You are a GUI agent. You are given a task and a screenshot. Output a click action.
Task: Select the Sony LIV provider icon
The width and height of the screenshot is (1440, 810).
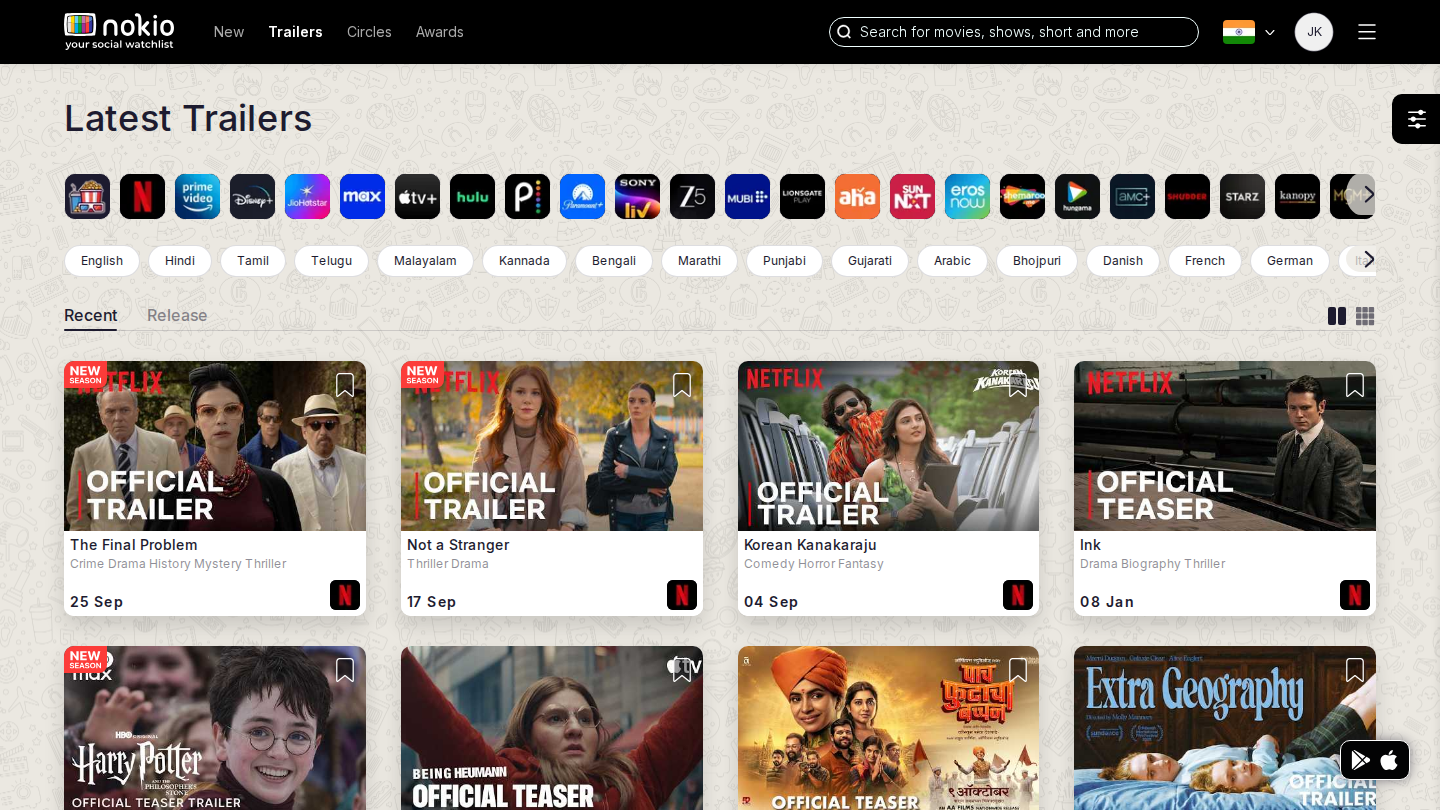[x=637, y=196]
